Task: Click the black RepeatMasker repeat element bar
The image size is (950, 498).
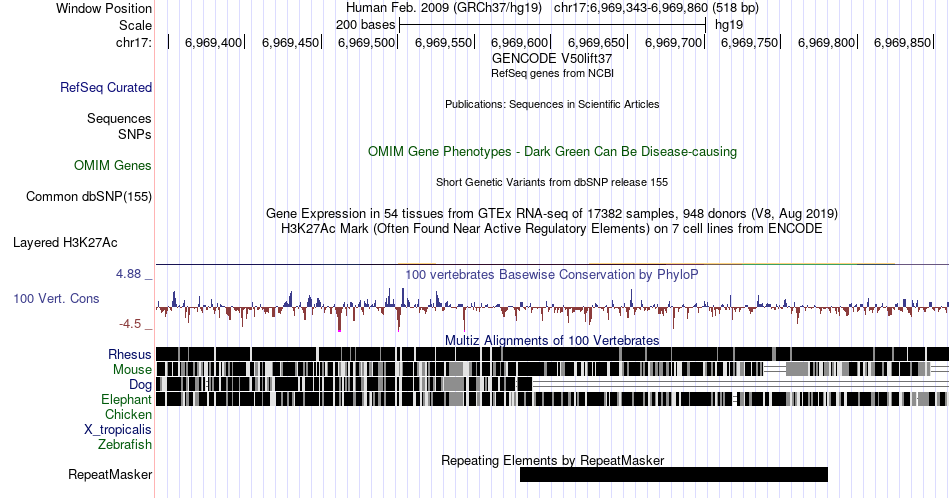Action: click(x=674, y=474)
